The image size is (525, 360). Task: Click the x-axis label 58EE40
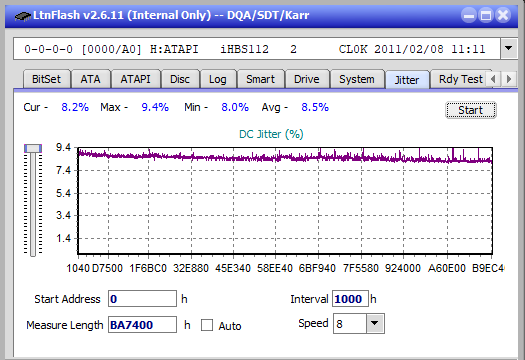pyautogui.click(x=275, y=268)
